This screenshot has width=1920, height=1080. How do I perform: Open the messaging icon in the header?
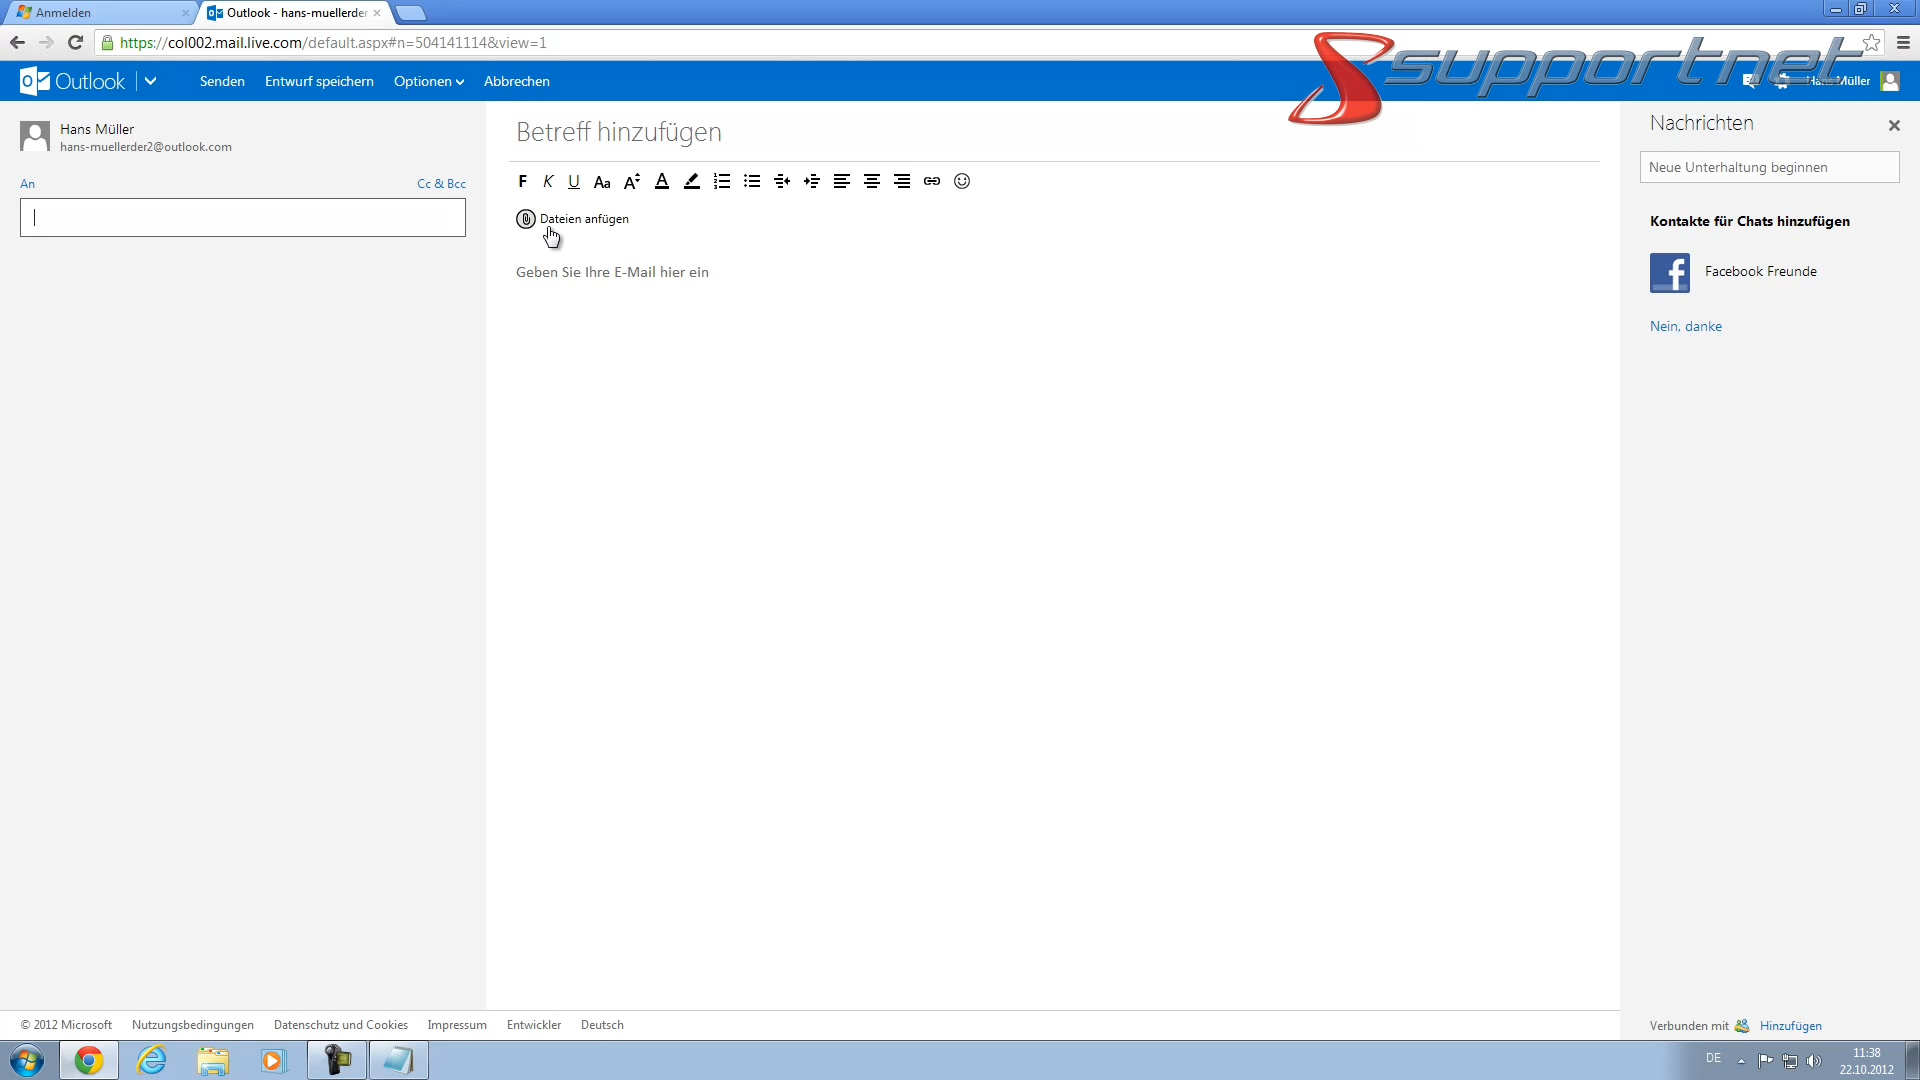click(x=1750, y=81)
